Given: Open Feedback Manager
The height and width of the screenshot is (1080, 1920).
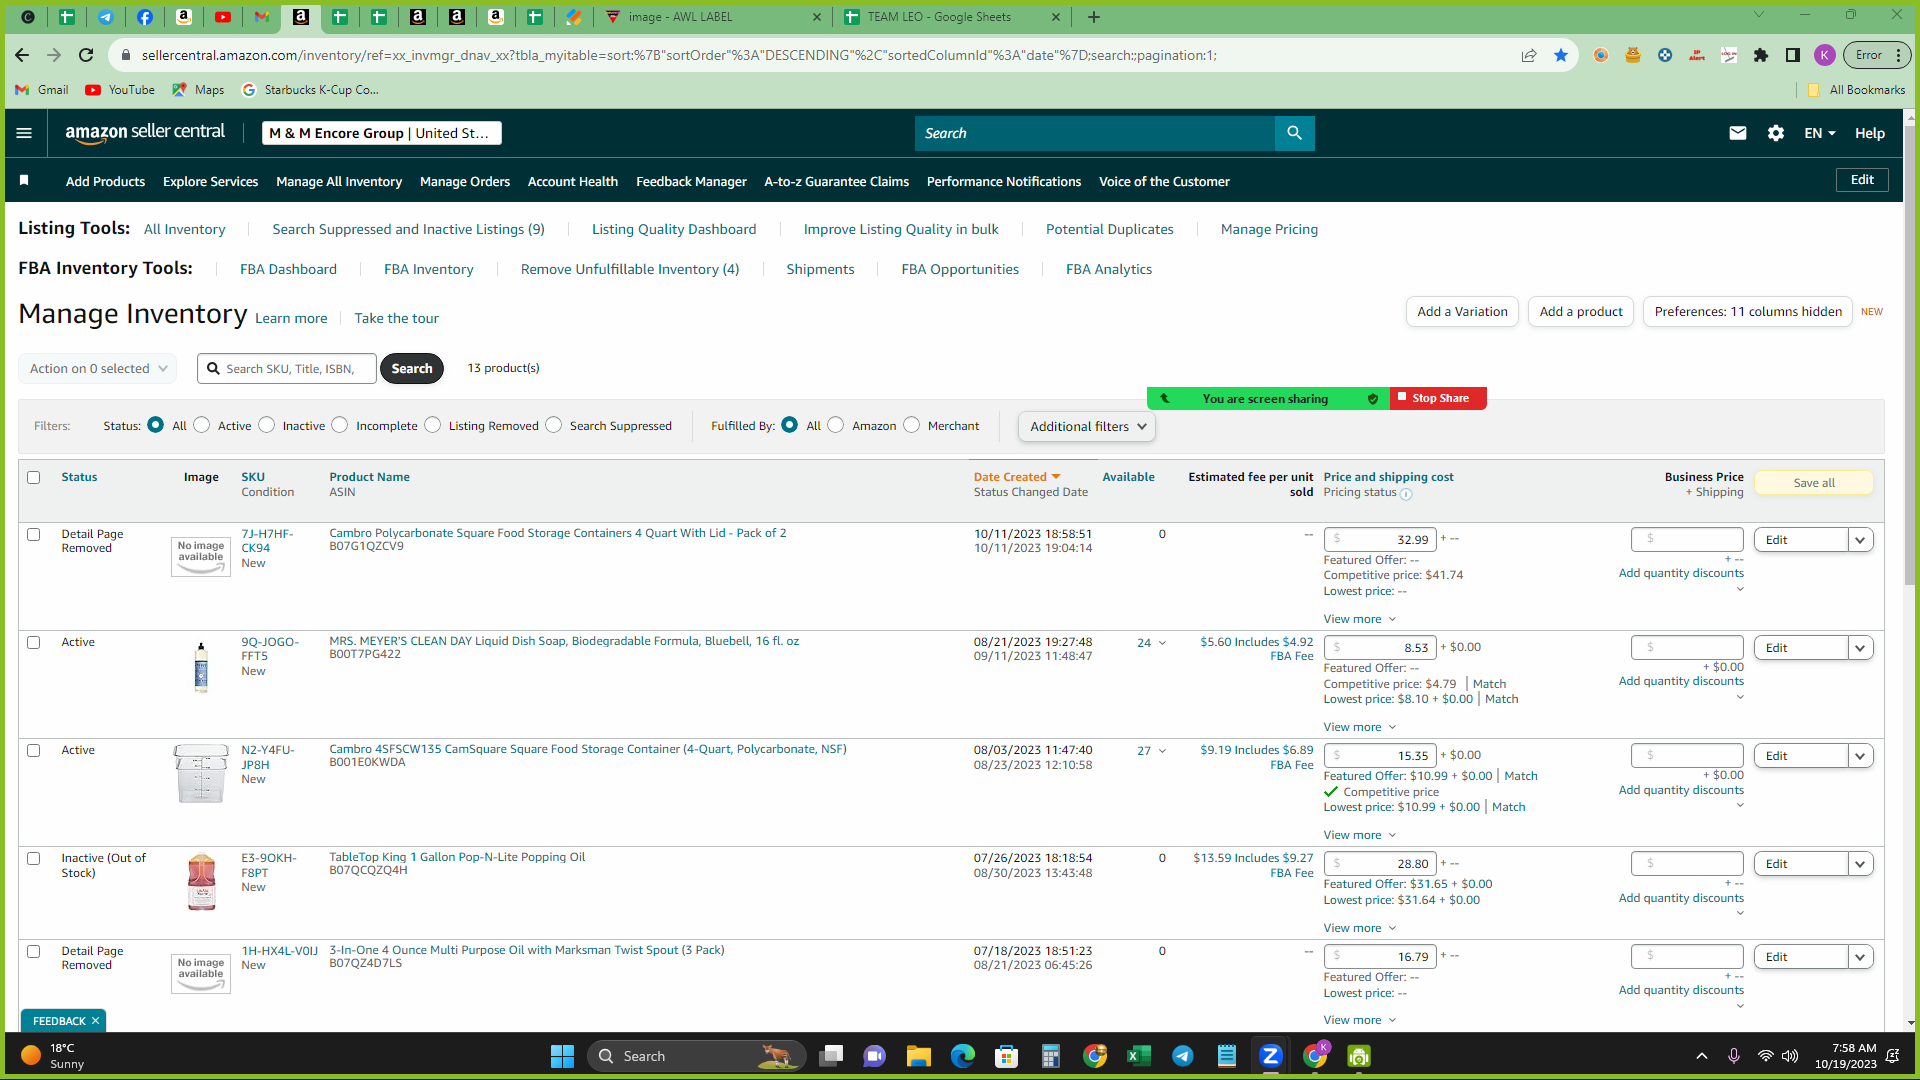Looking at the screenshot, I should tap(691, 182).
